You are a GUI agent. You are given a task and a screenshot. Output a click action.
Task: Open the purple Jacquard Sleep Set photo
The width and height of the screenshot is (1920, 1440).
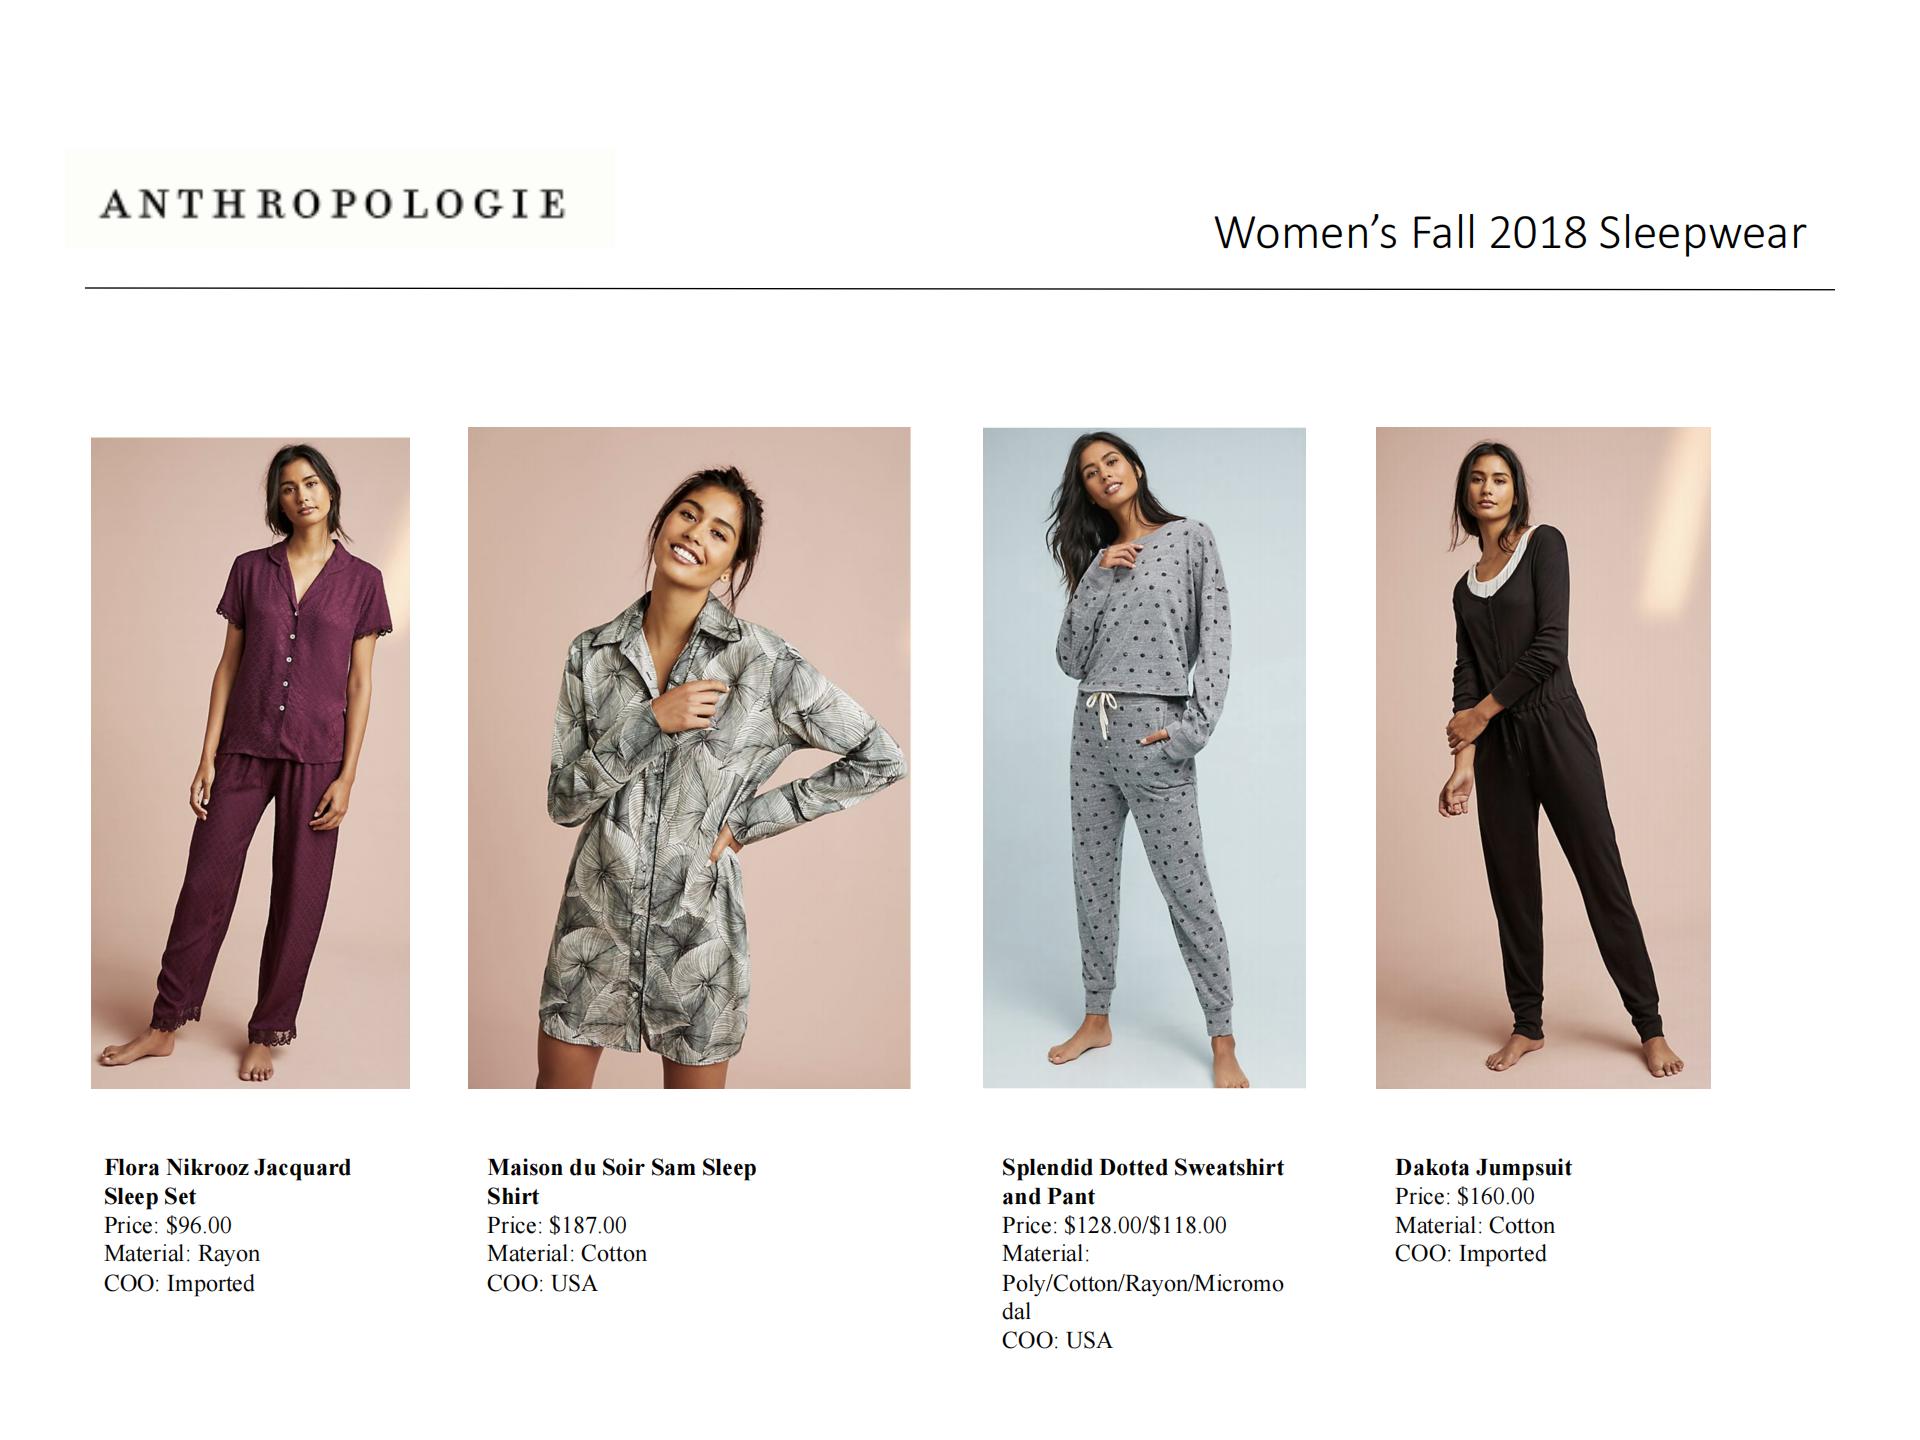tap(250, 763)
